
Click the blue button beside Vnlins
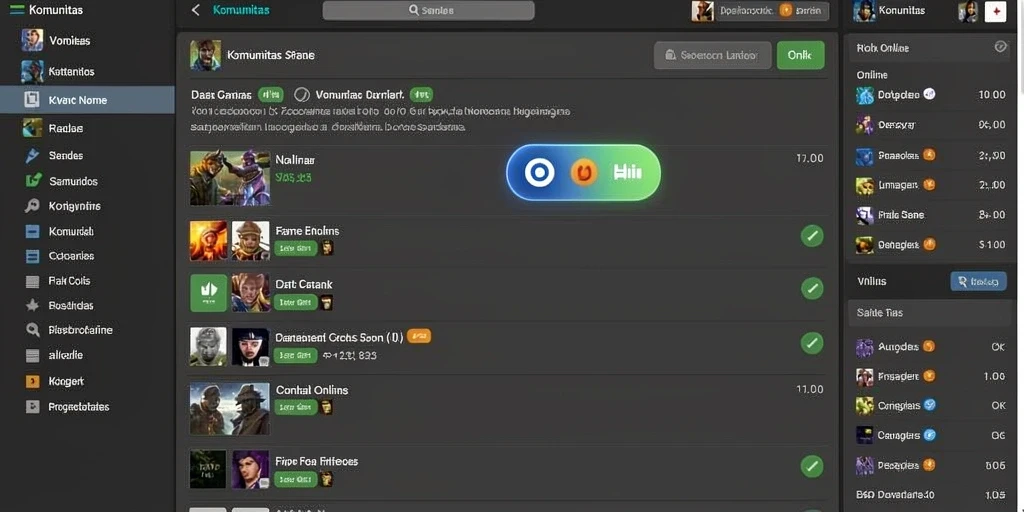[978, 281]
